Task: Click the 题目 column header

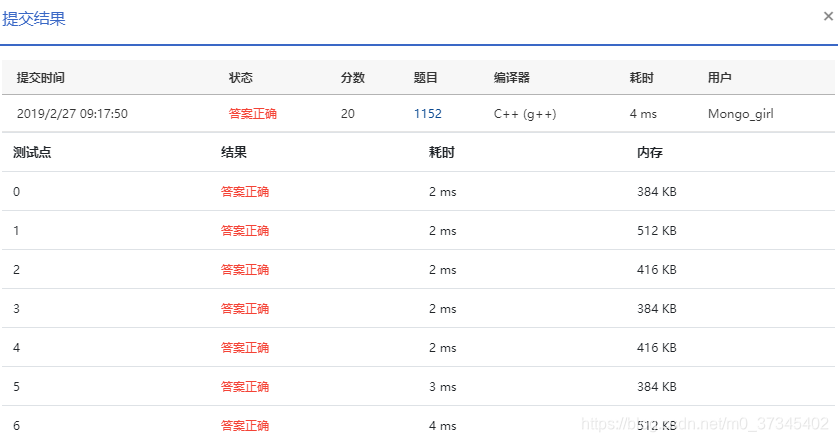Action: pos(425,78)
